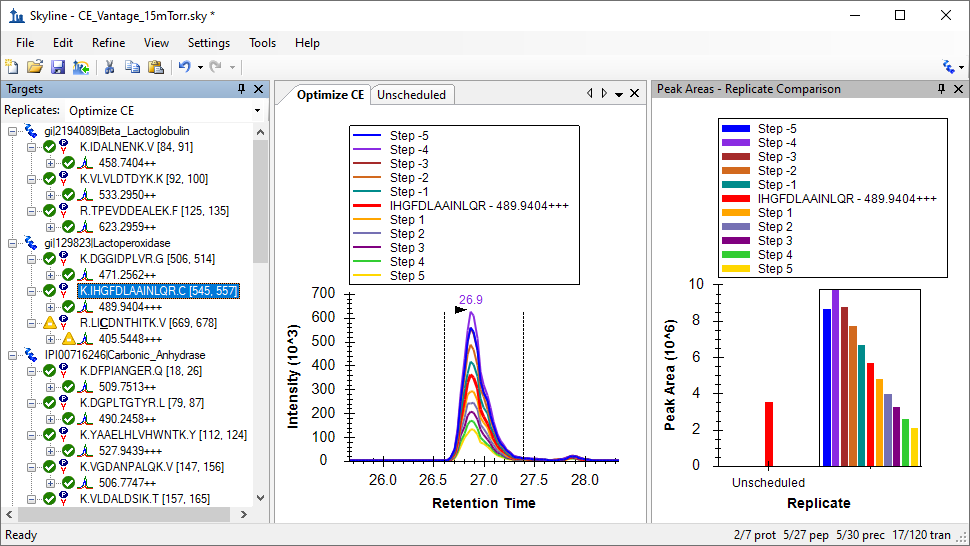Click the warning triangle on 405.5448+++
The image size is (970, 546).
[x=69, y=338]
